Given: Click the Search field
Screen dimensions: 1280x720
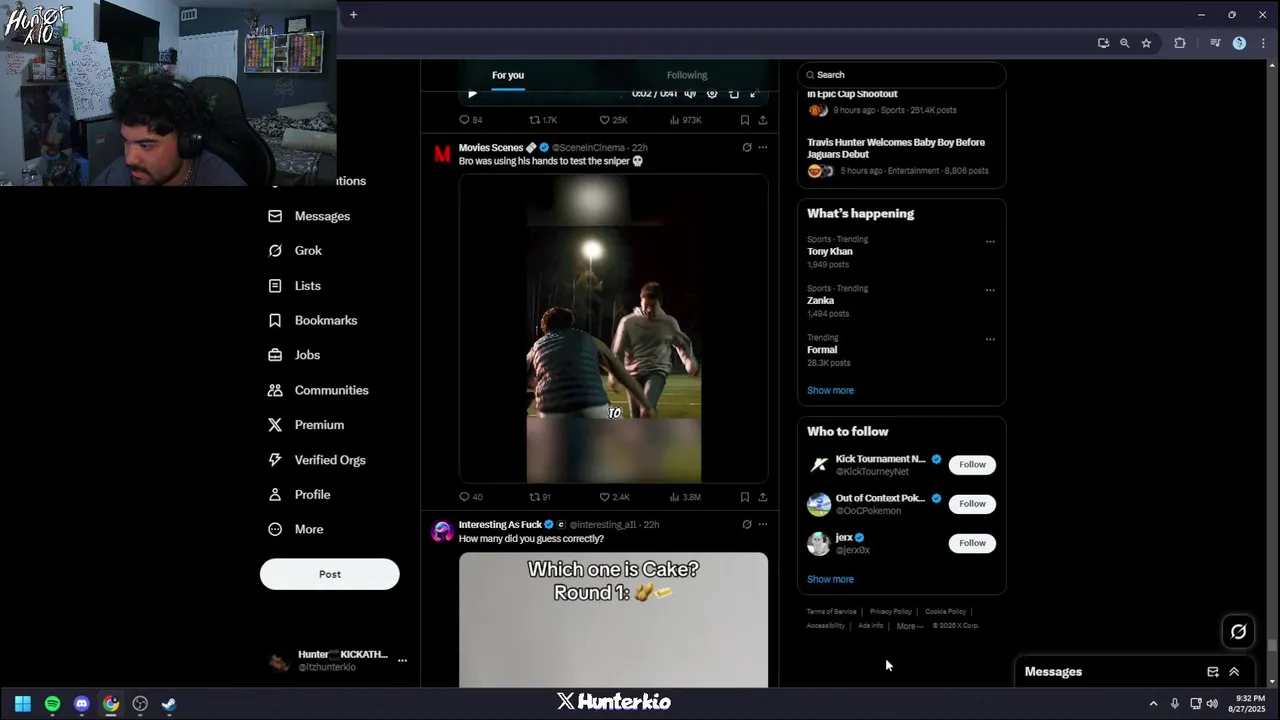Looking at the screenshot, I should [901, 75].
